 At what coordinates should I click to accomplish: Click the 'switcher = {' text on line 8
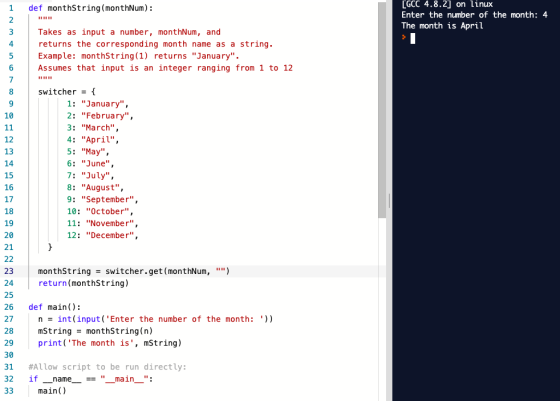67,92
